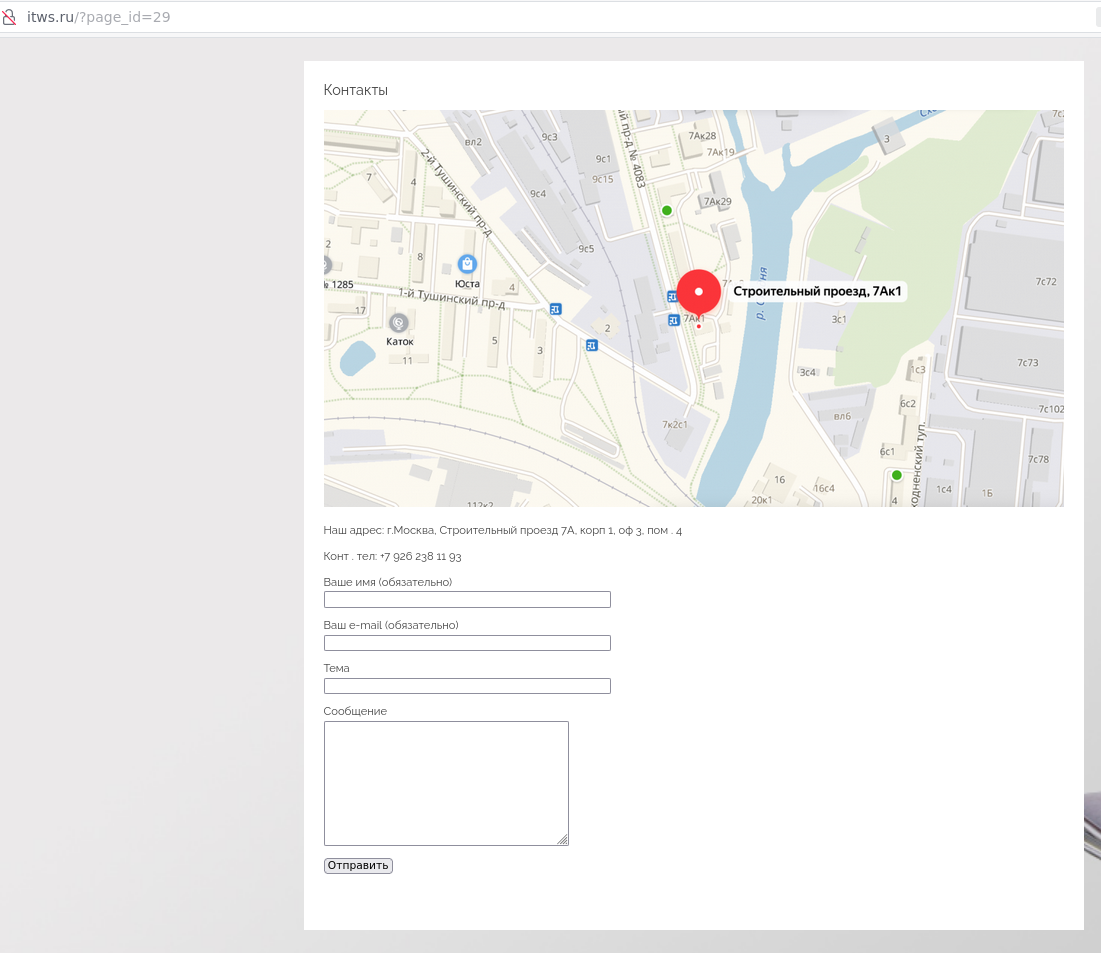Click the 7с73 building label on map

pos(1027,363)
